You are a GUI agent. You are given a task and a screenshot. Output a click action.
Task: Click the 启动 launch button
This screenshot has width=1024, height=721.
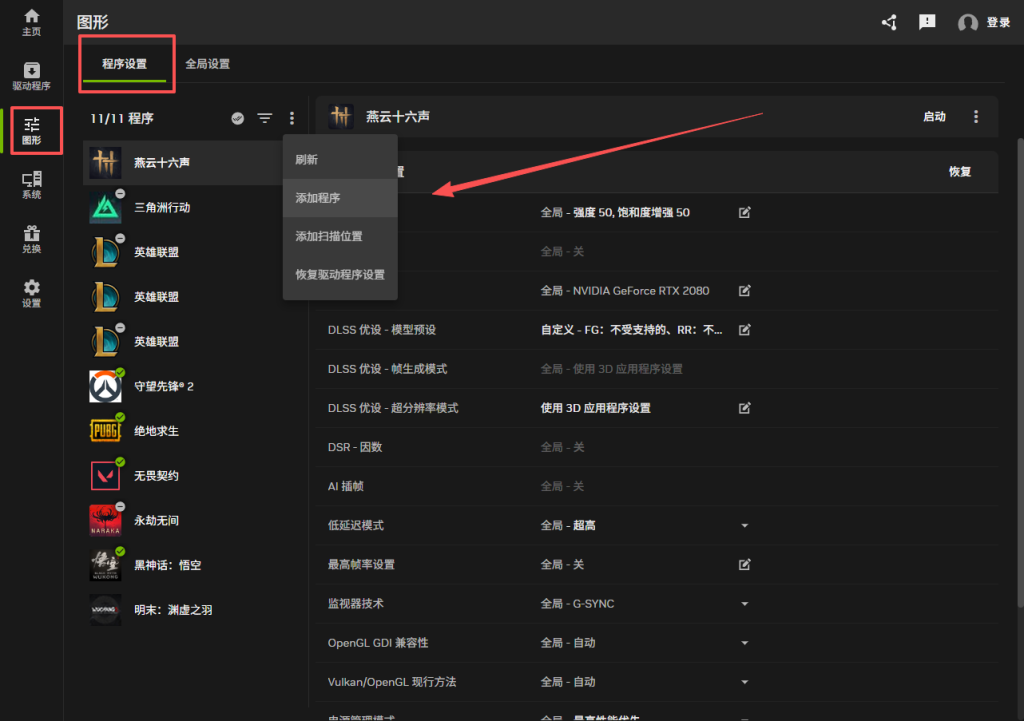934,117
